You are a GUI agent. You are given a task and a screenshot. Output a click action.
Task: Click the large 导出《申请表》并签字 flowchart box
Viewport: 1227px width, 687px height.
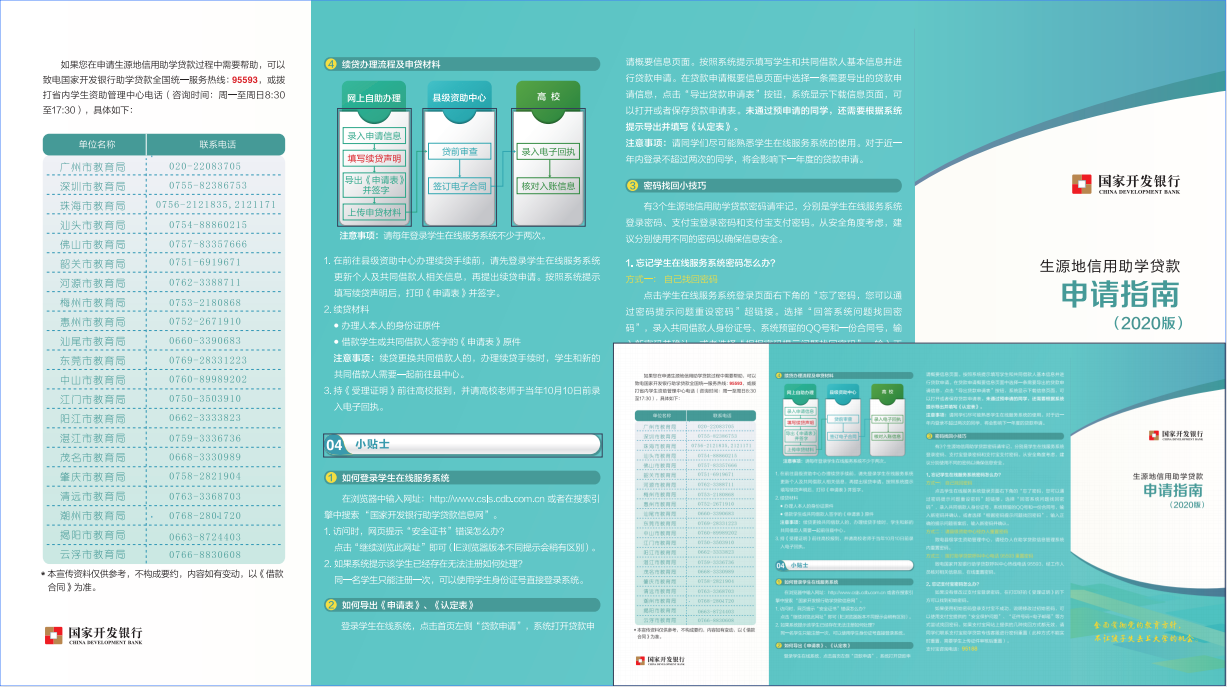click(374, 185)
